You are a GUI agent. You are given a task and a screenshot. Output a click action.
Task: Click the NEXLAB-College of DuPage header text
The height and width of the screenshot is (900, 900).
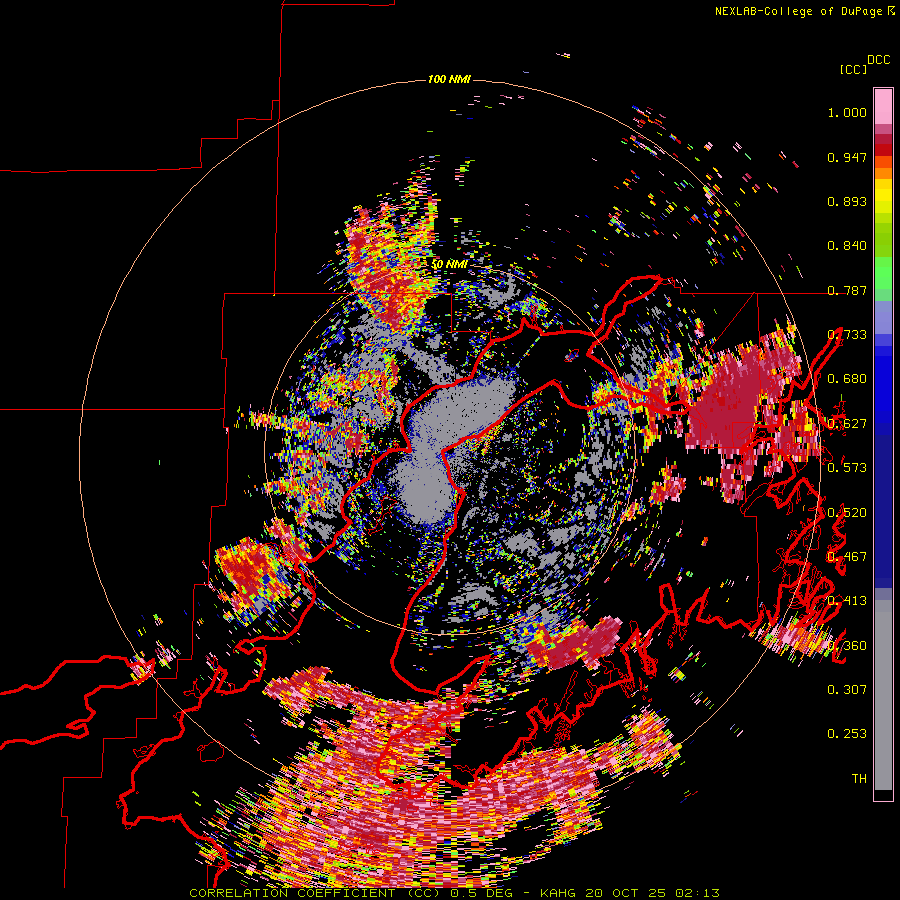click(x=798, y=11)
